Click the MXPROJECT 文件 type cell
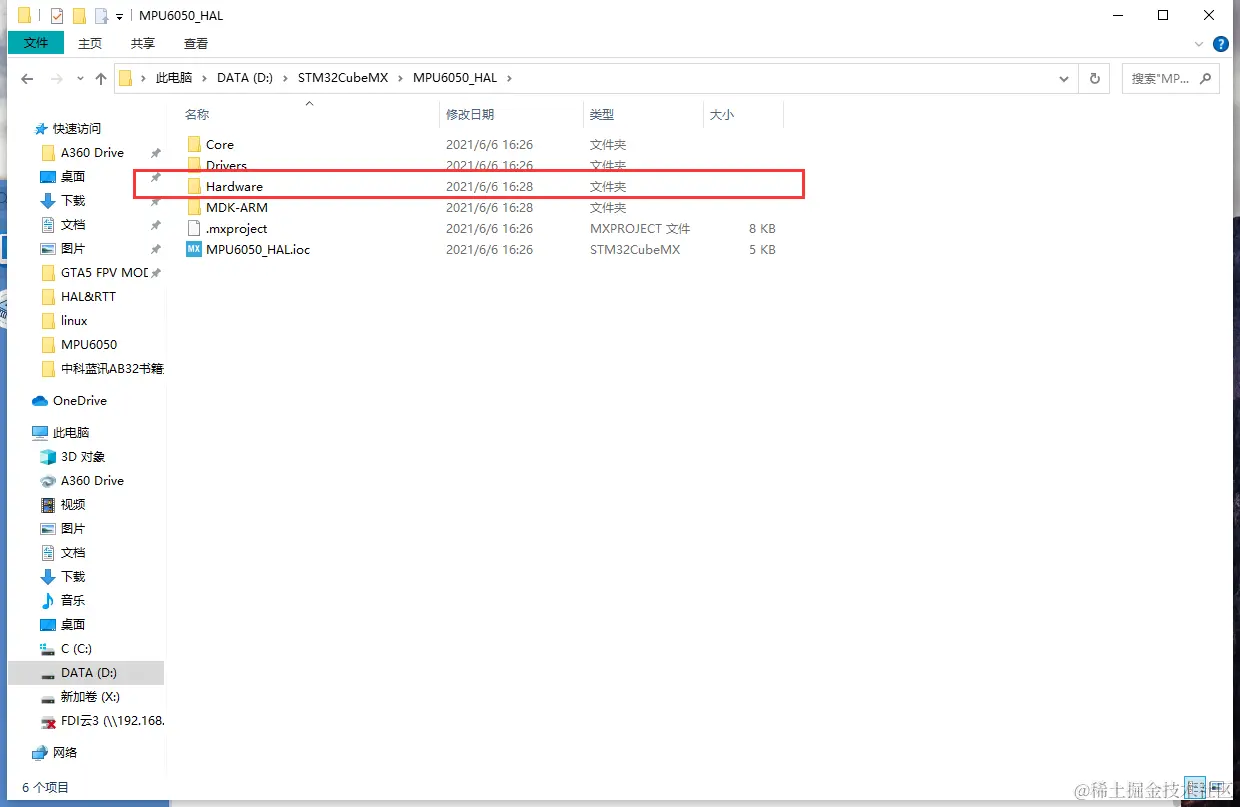 [640, 229]
